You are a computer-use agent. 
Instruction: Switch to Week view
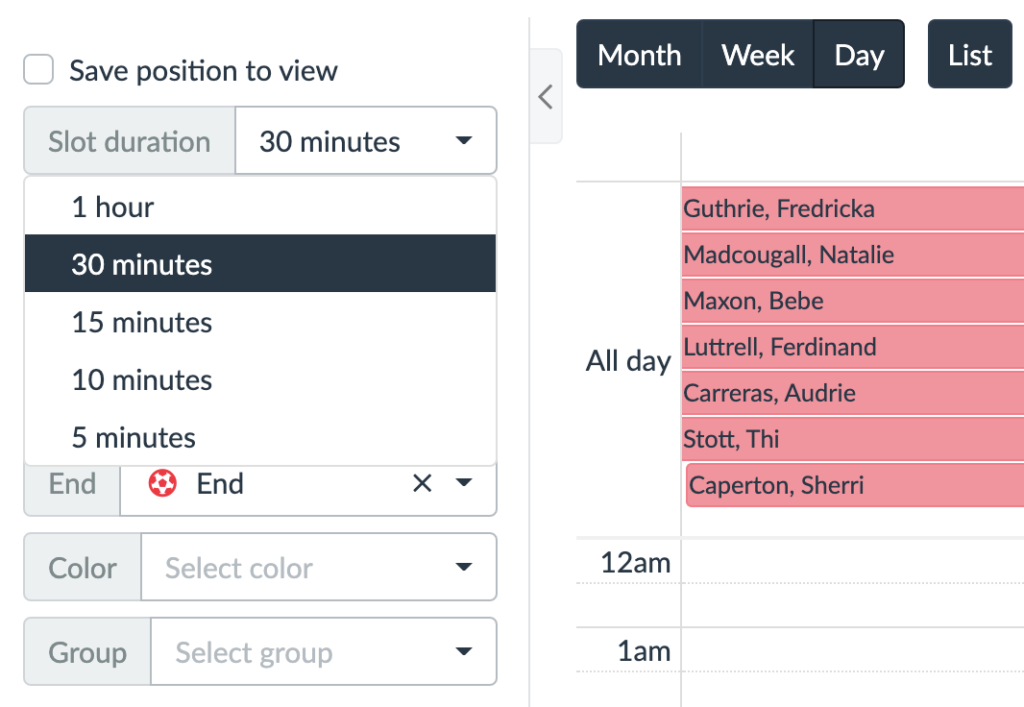click(757, 53)
